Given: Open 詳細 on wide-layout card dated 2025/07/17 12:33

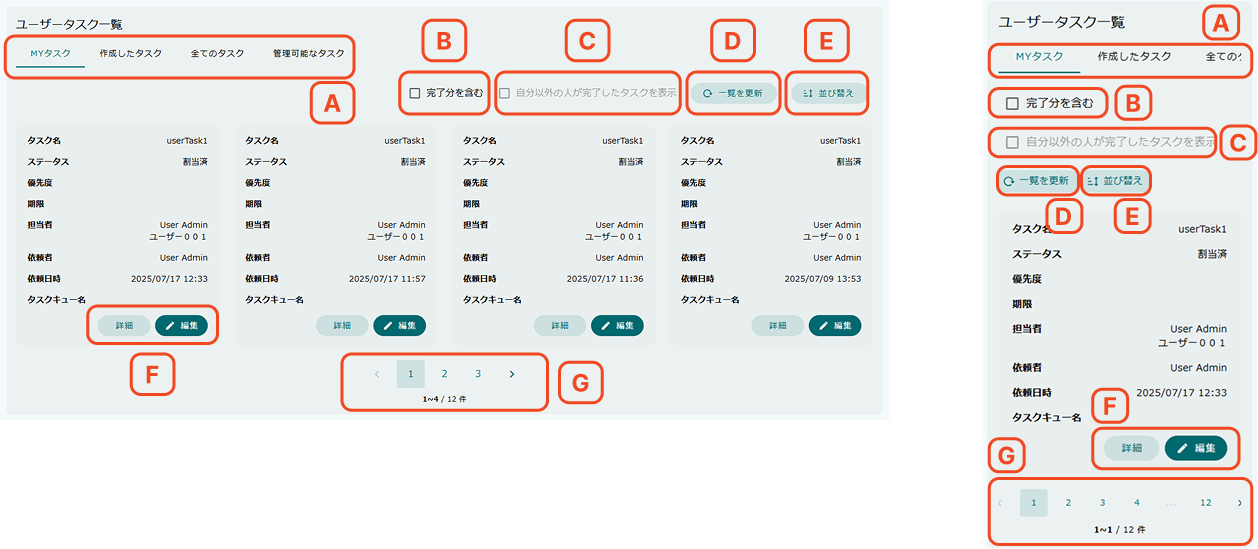Looking at the screenshot, I should click(124, 325).
